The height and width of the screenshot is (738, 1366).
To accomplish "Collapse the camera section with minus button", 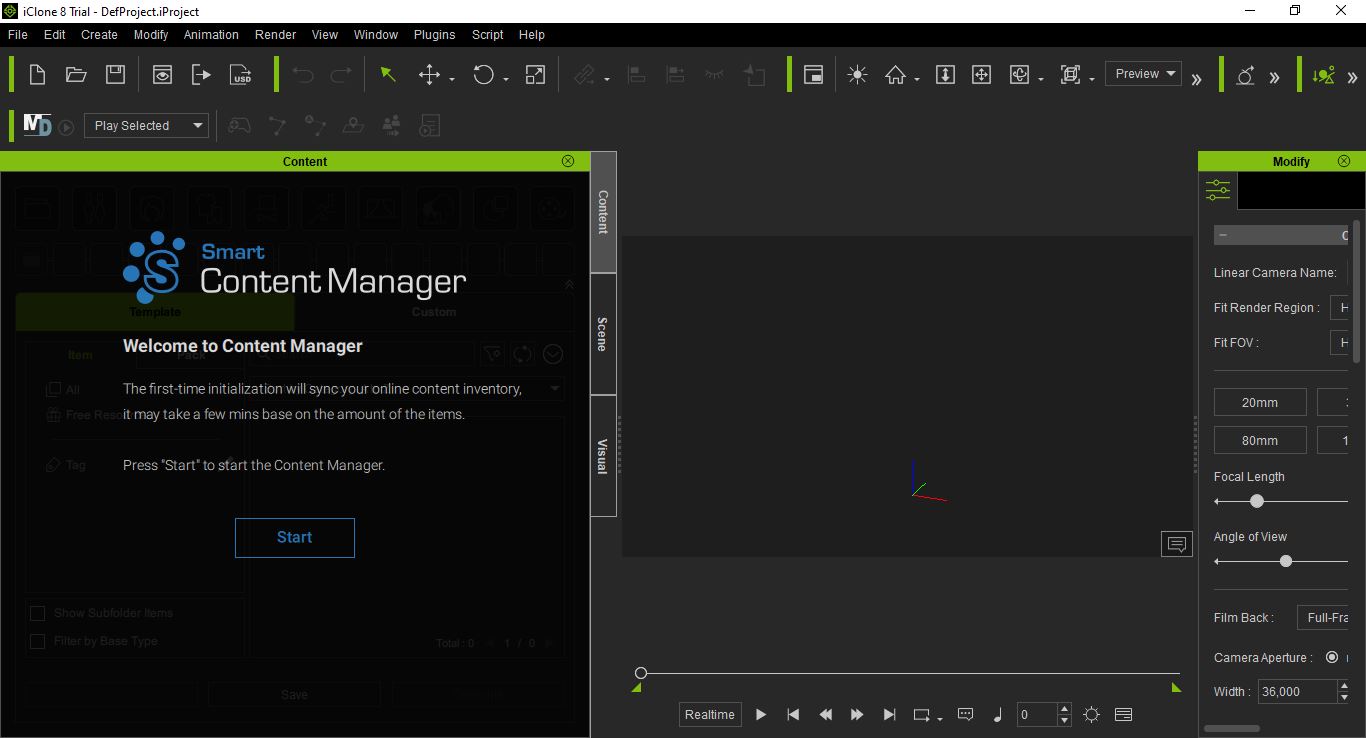I will [x=1223, y=235].
